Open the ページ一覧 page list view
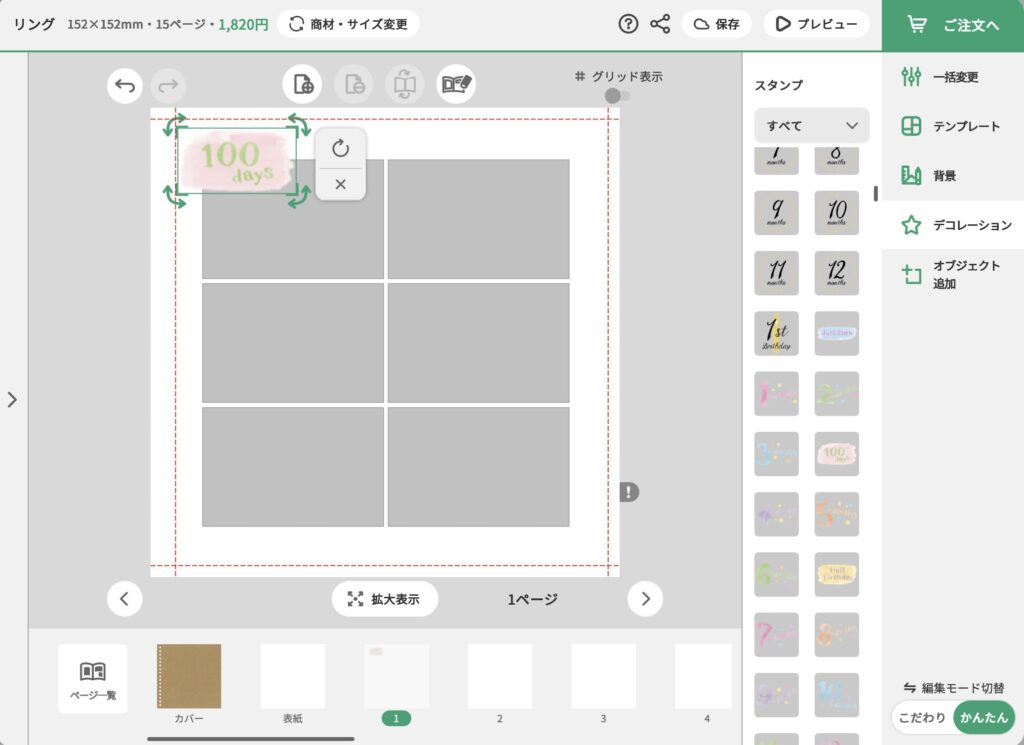Image resolution: width=1024 pixels, height=745 pixels. (x=91, y=678)
